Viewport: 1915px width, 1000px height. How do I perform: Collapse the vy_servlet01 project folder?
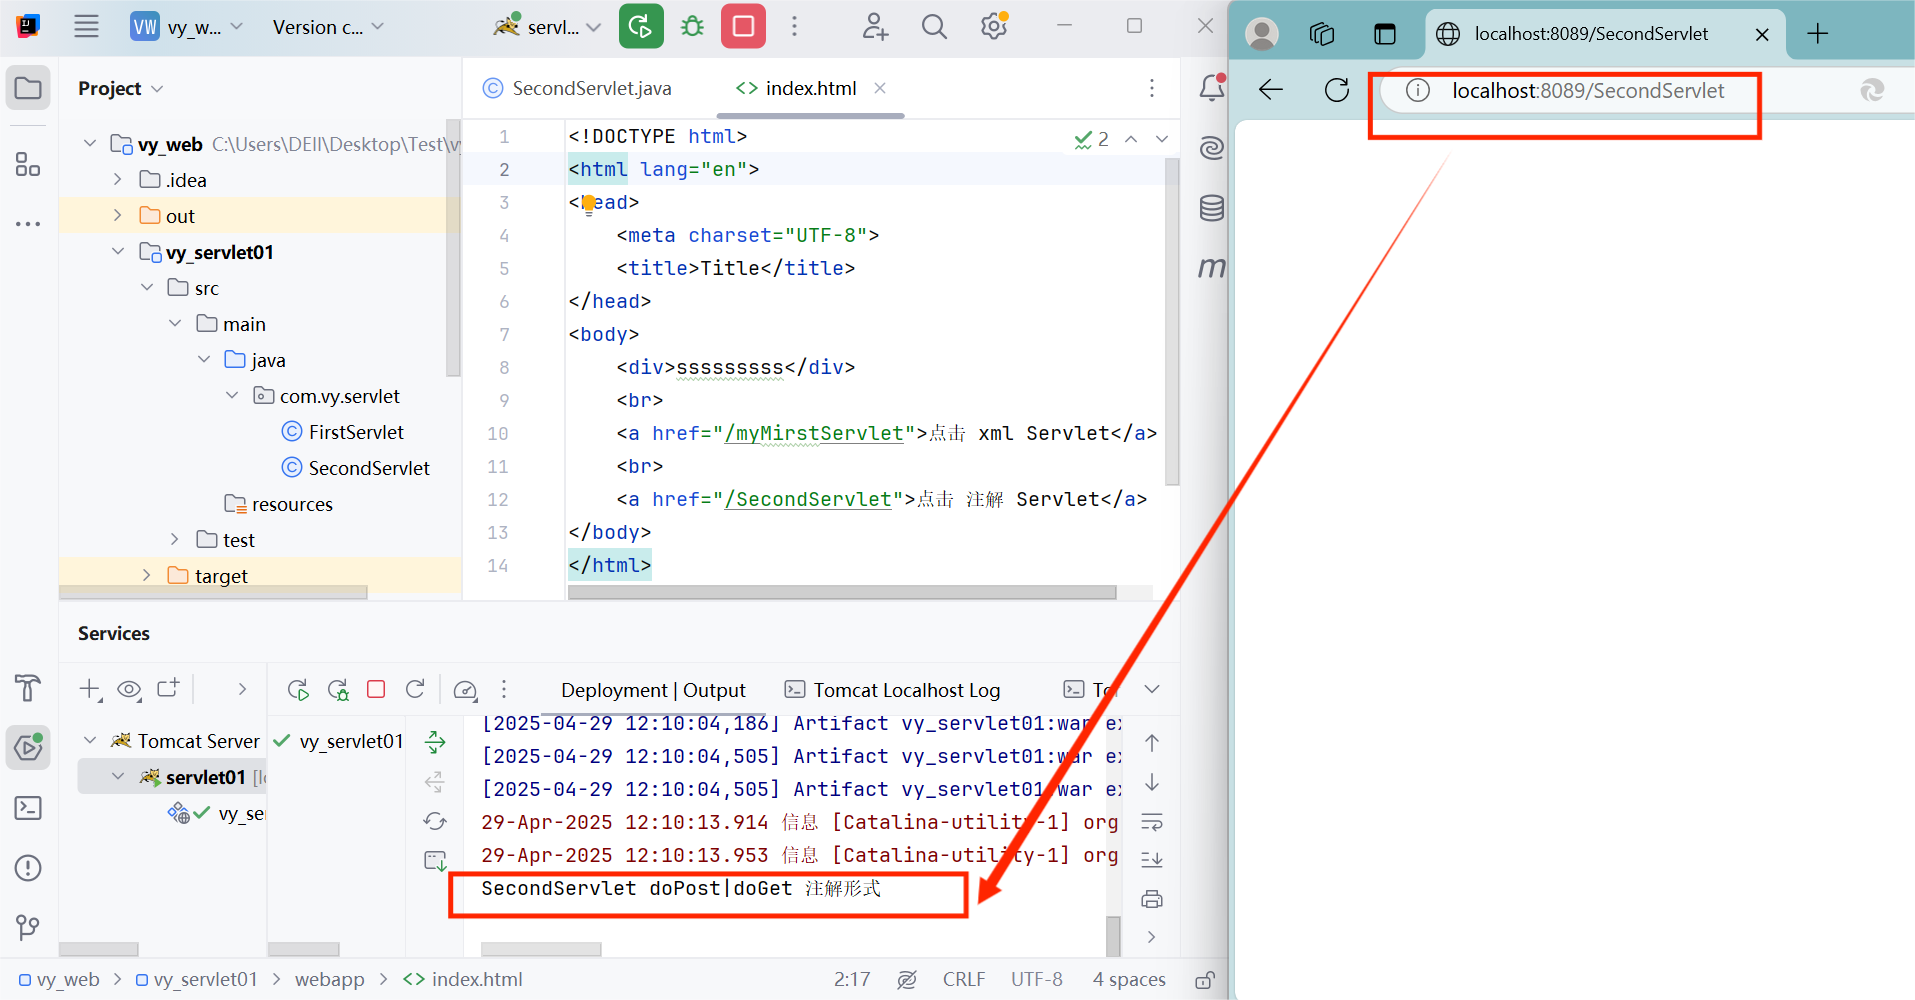pyautogui.click(x=118, y=251)
